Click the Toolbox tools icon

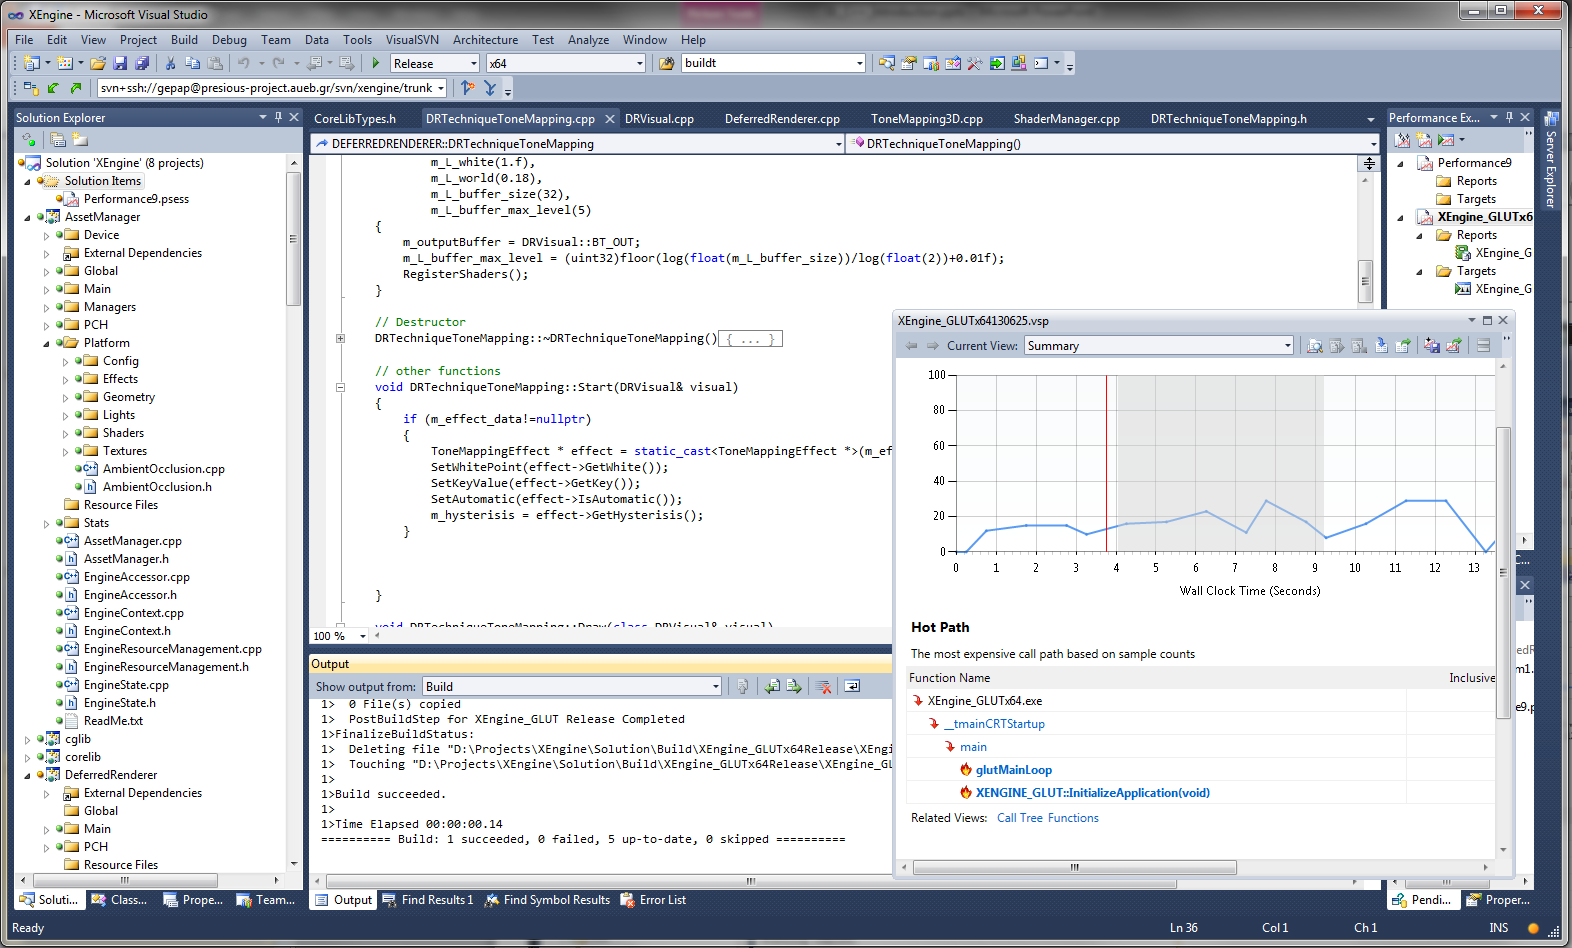click(974, 63)
